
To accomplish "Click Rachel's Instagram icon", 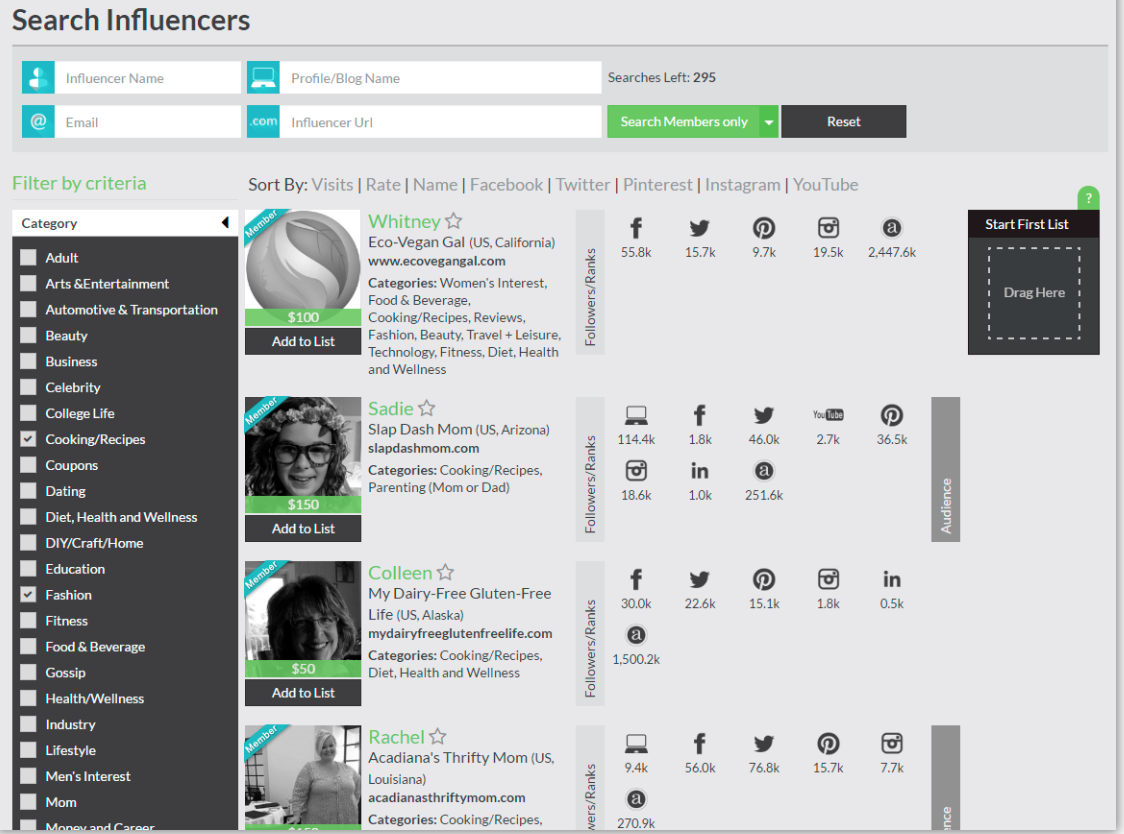I will [892, 743].
